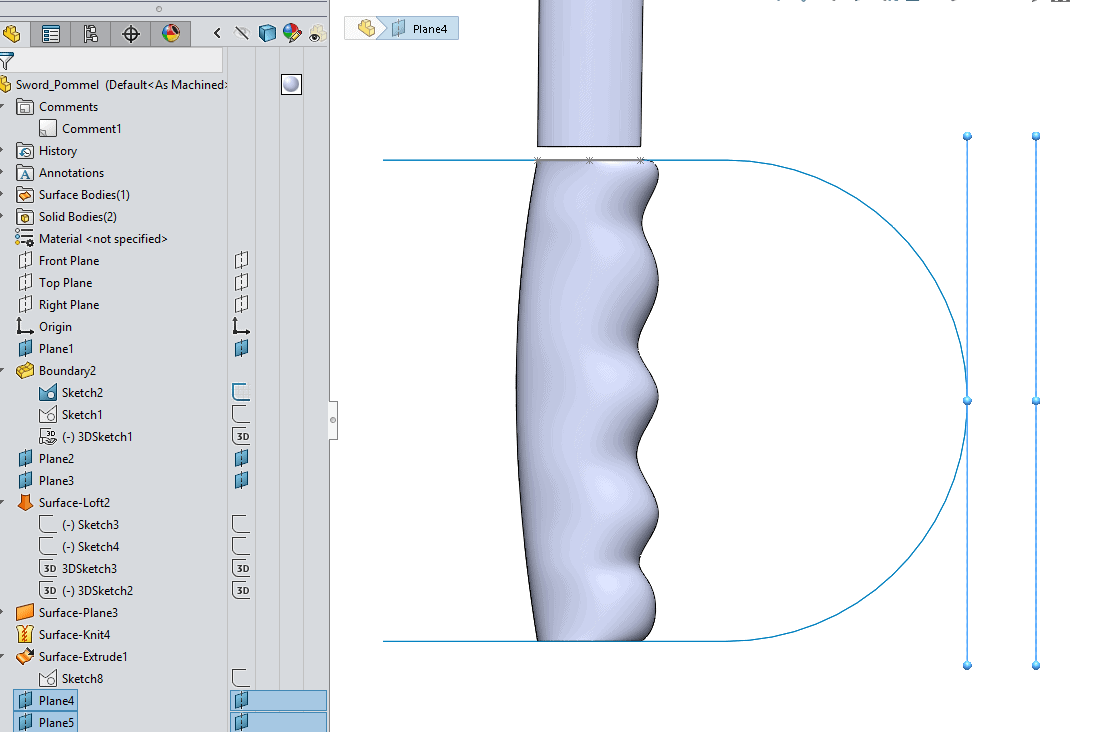
Task: Click the panel splitter collapse handle
Action: click(334, 420)
